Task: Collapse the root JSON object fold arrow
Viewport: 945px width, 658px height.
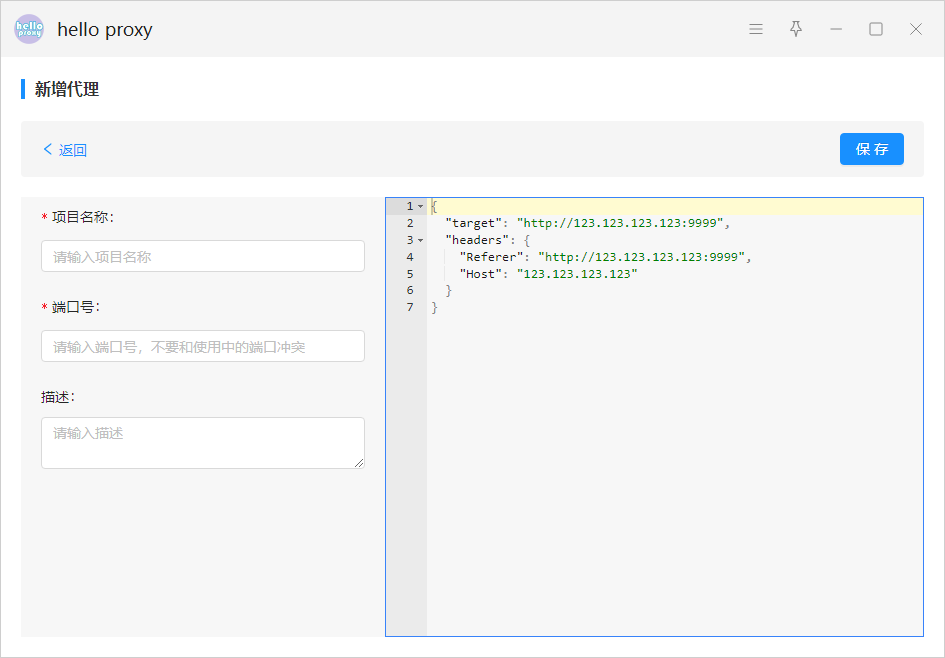Action: pos(420,207)
